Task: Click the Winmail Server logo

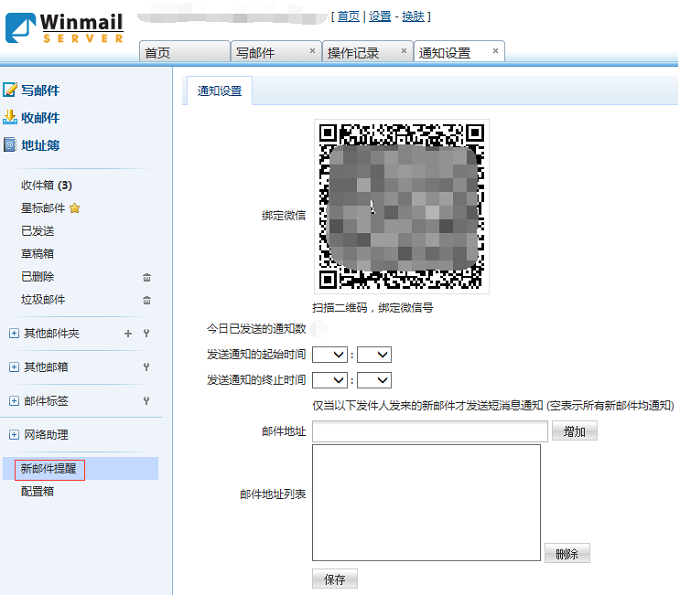Action: (x=64, y=28)
